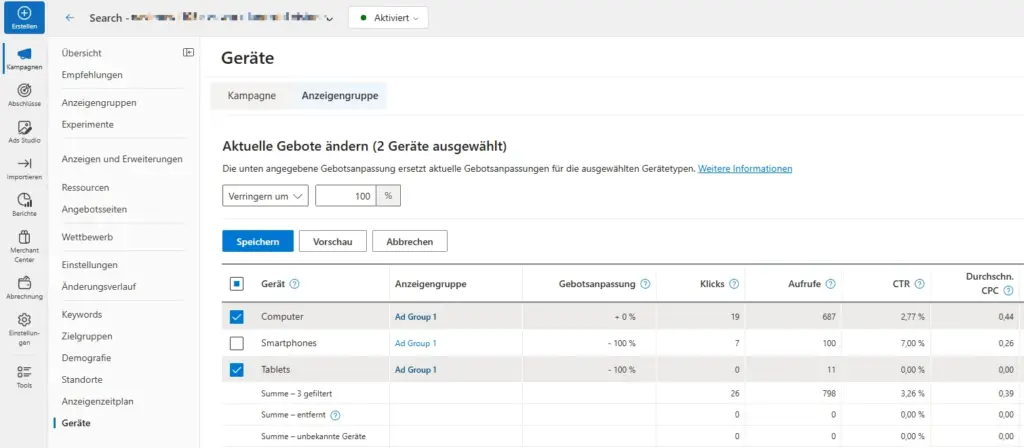This screenshot has width=1024, height=448.
Task: Click the Erstellen plus icon
Action: click(x=24, y=13)
